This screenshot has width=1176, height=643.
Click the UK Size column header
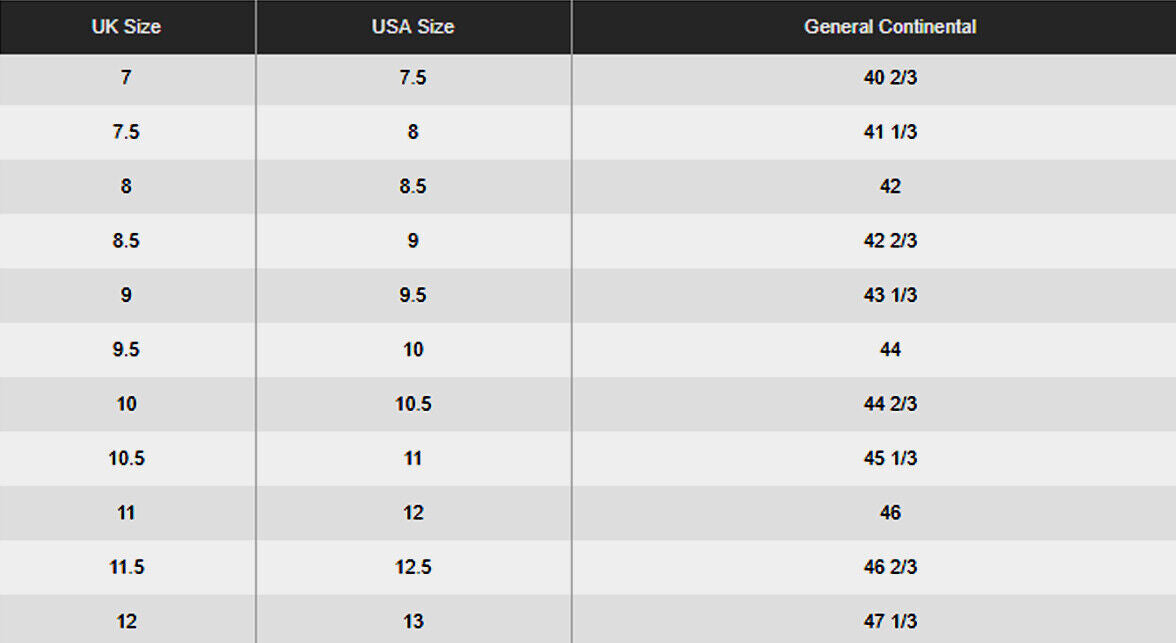(126, 27)
